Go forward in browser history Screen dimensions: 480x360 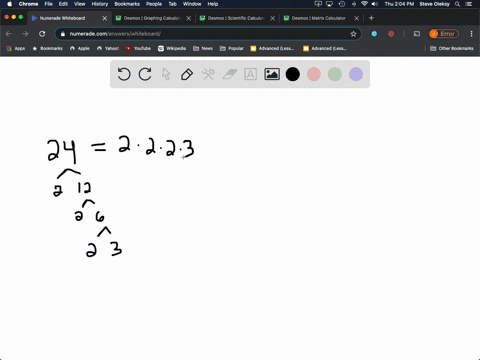[x=25, y=34]
